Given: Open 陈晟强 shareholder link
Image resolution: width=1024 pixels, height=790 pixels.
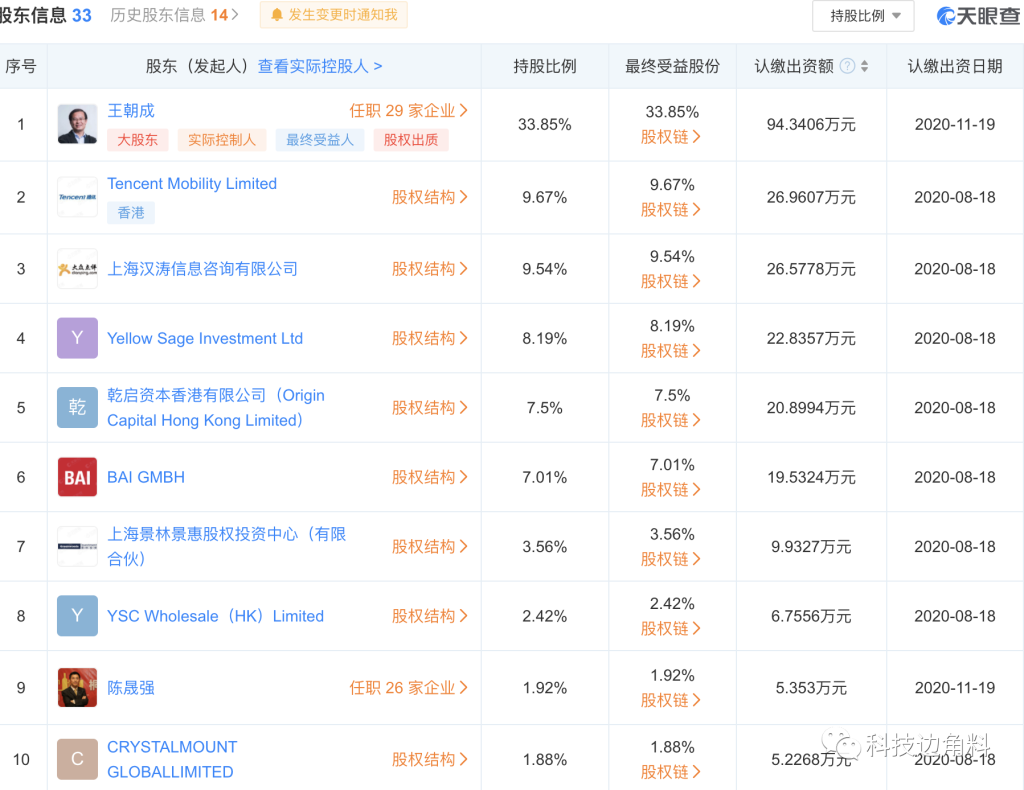Looking at the screenshot, I should 131,687.
